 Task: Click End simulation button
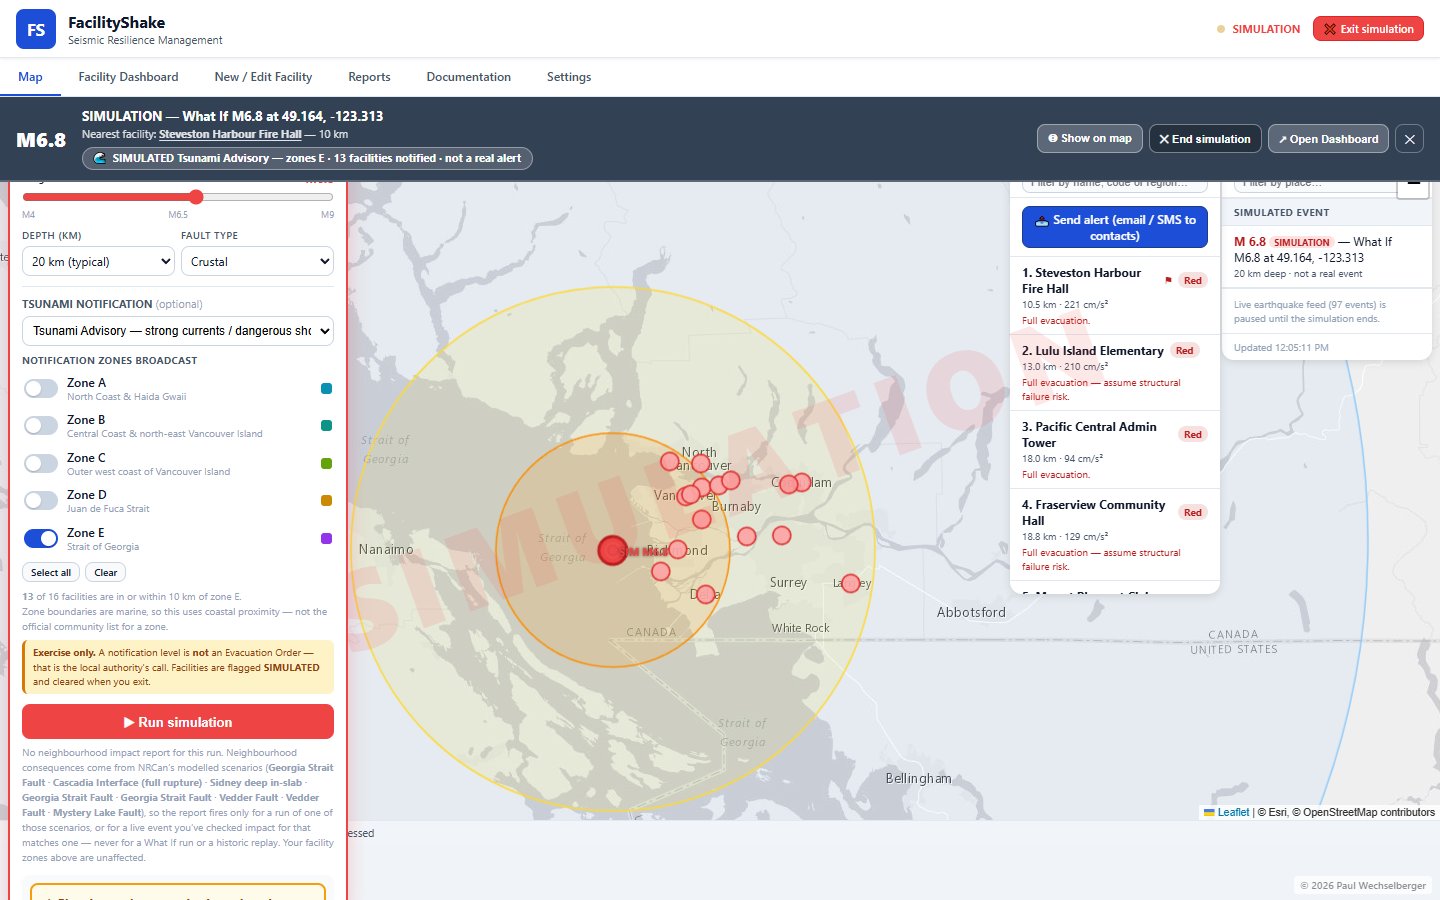pyautogui.click(x=1204, y=139)
